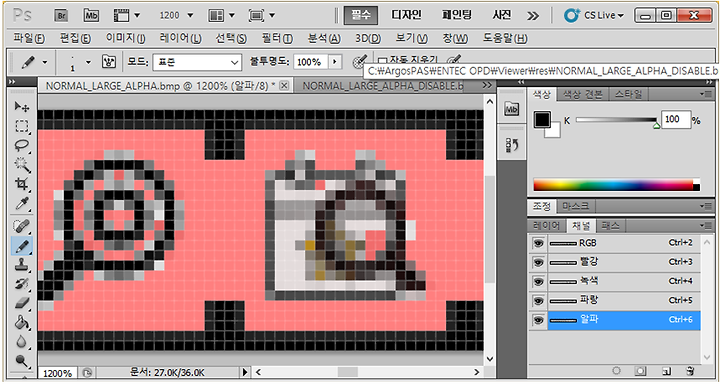Toggle visibility of the 알파 channel
The image size is (720, 386).
[538, 320]
